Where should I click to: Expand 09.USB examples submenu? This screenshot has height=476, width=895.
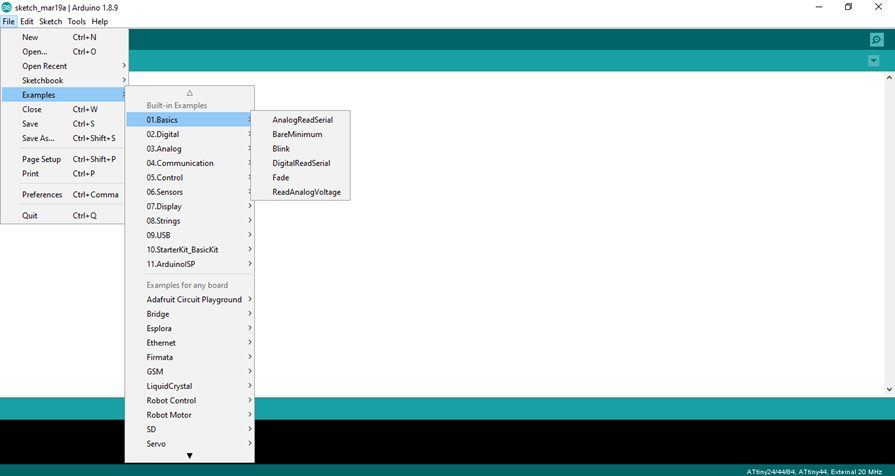pos(190,235)
